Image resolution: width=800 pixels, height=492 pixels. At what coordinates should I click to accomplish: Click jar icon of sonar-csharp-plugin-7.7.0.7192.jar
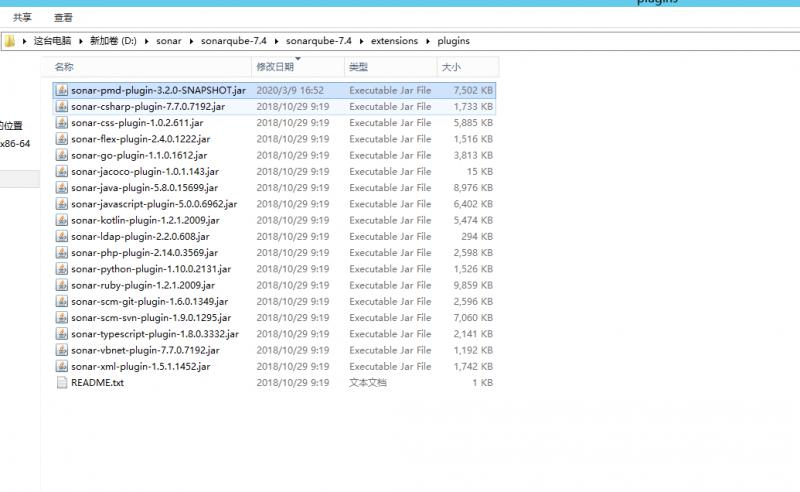click(62, 107)
